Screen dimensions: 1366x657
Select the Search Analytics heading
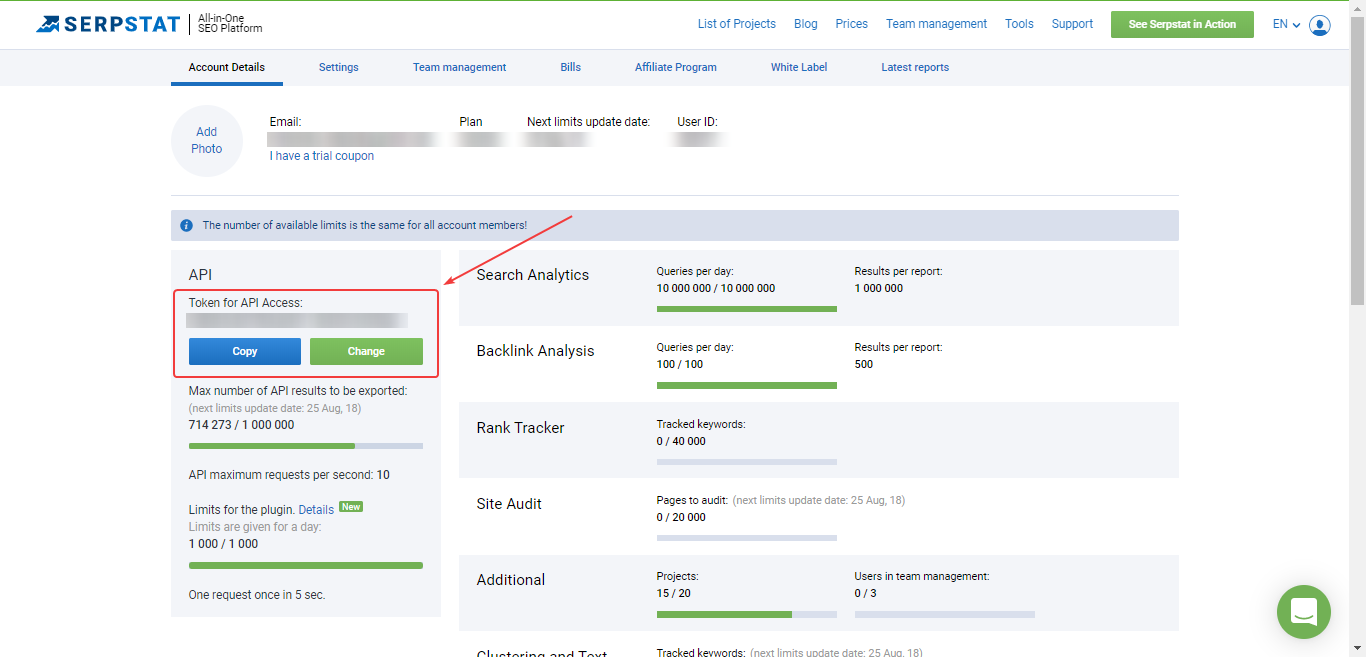coord(533,275)
